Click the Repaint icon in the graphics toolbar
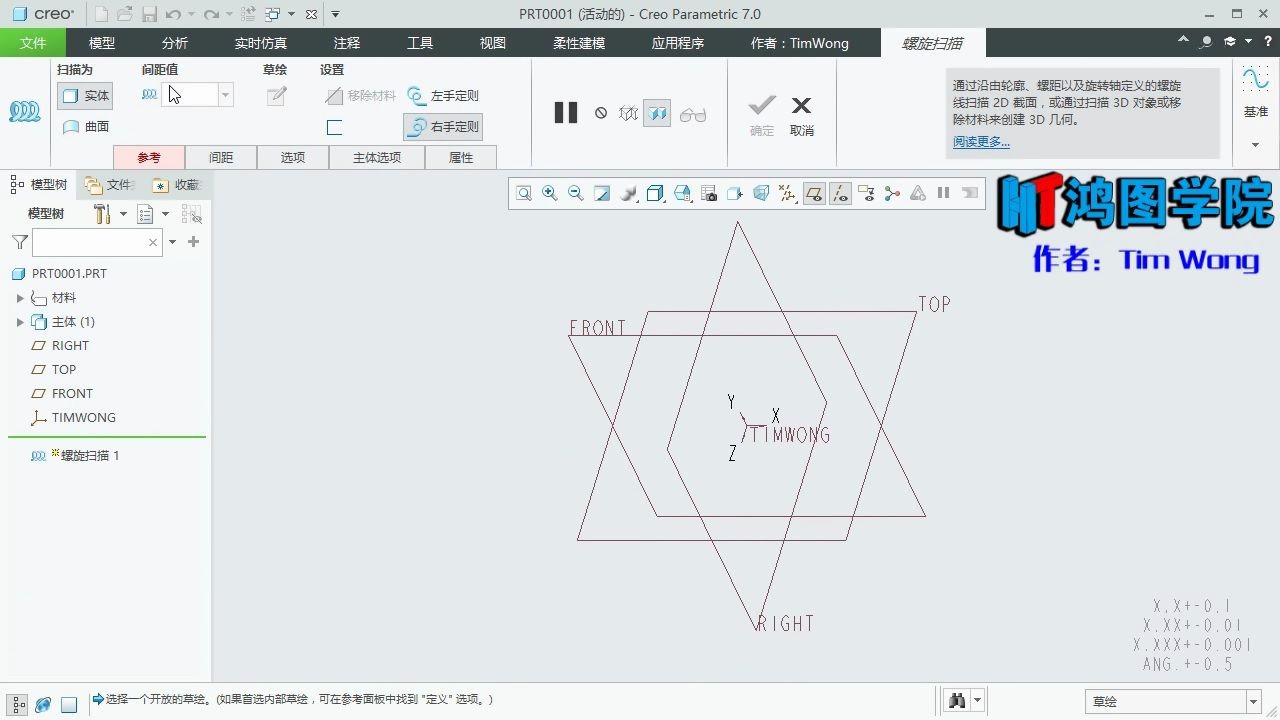The width and height of the screenshot is (1280, 720). (602, 194)
